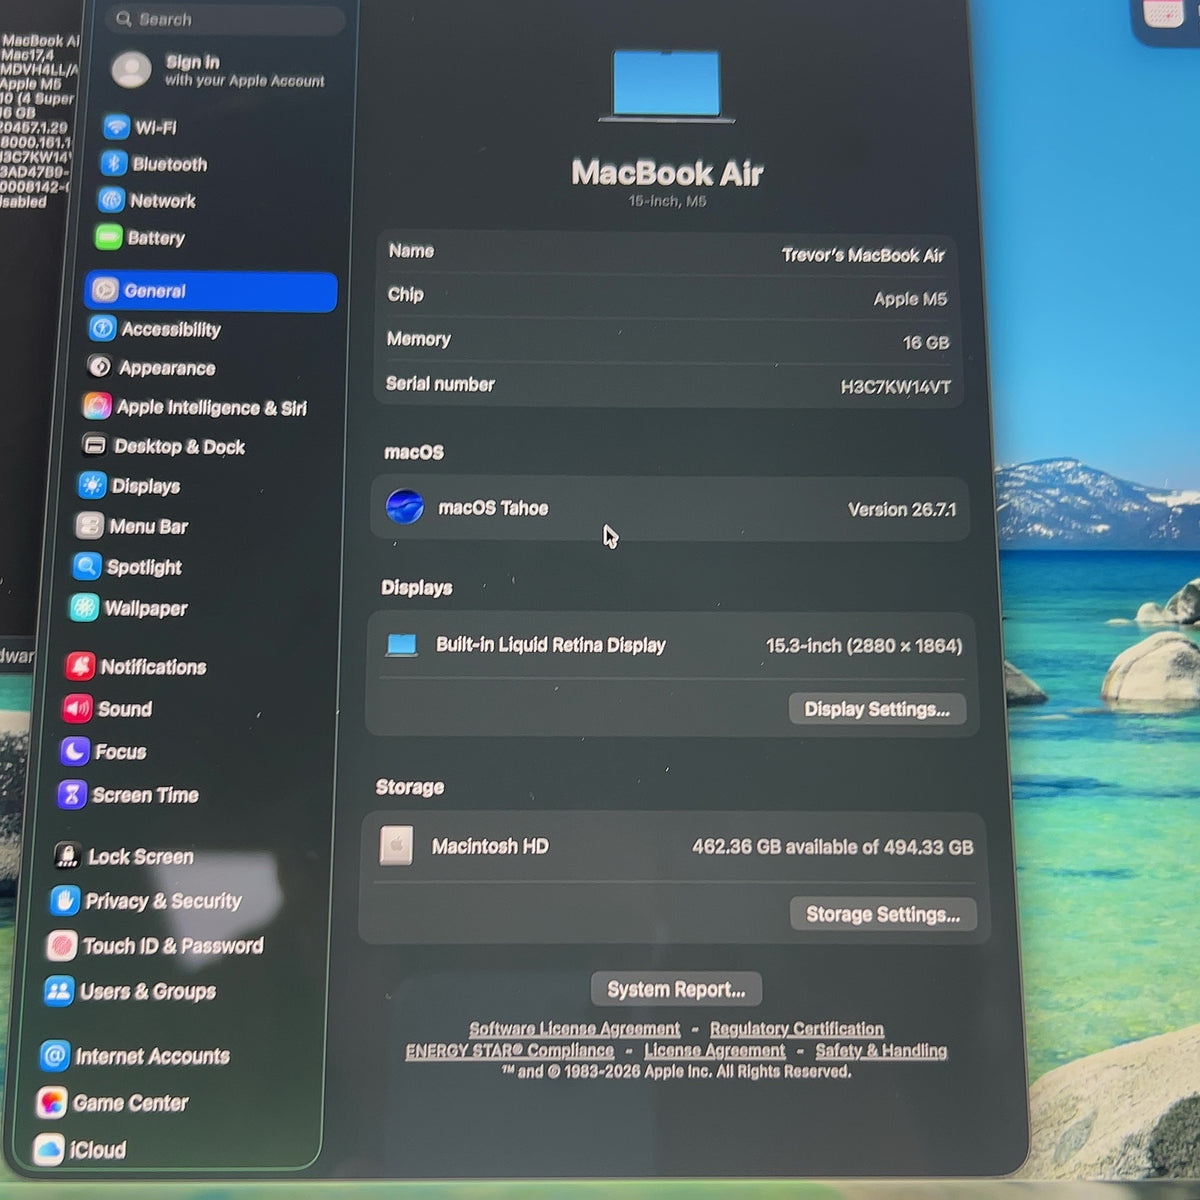Click the Touch ID & Password fingerprint icon
This screenshot has width=1200, height=1200.
tap(61, 946)
